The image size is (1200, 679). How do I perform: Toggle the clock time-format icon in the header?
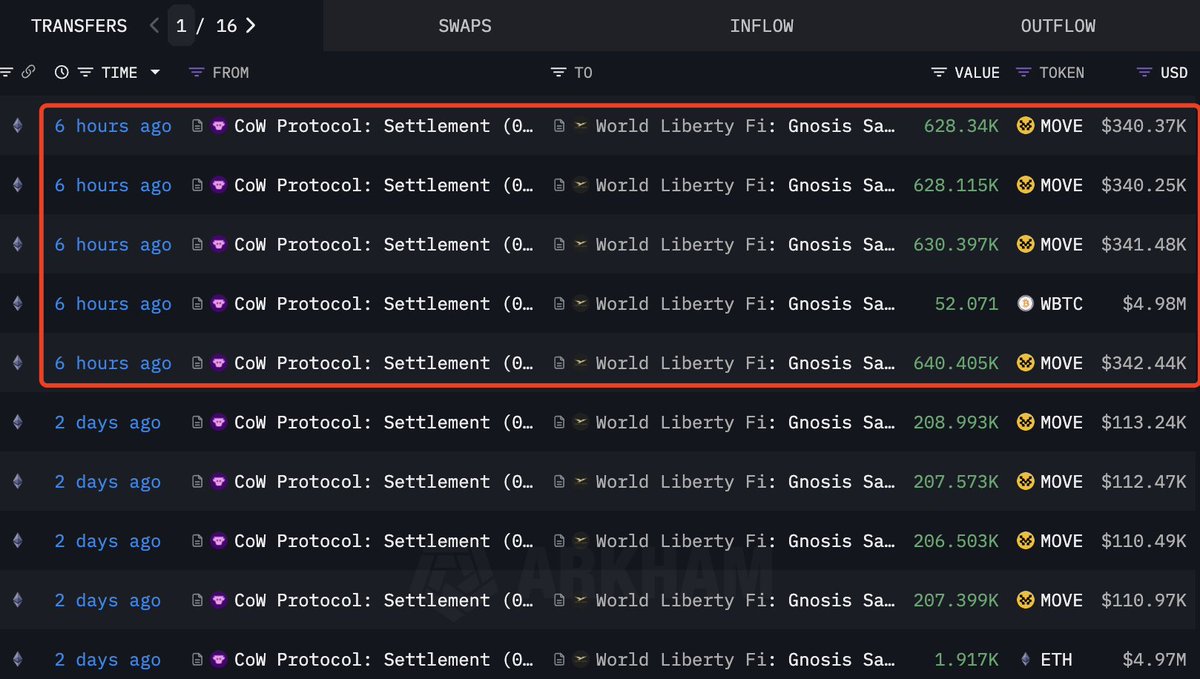[62, 72]
